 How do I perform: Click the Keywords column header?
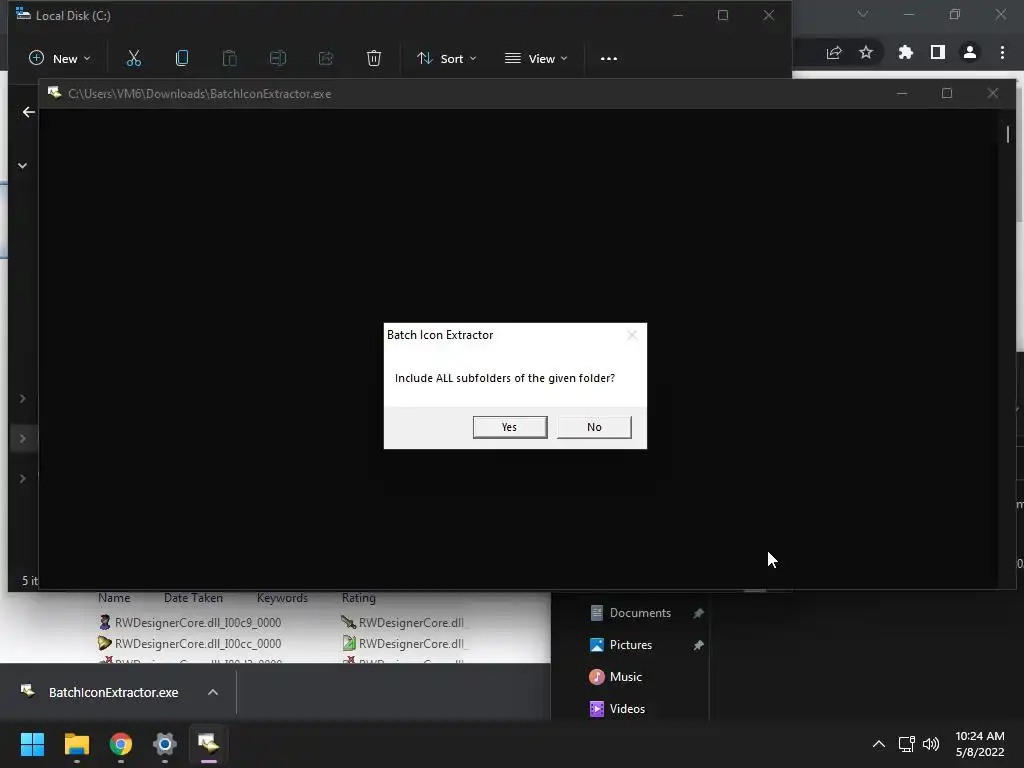(x=282, y=598)
